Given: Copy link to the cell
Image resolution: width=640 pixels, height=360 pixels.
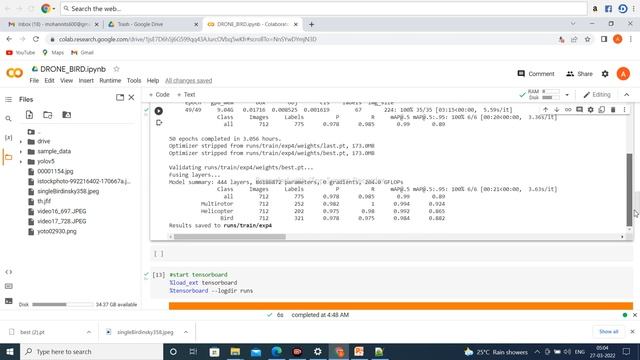Looking at the screenshot, I should [568, 109].
